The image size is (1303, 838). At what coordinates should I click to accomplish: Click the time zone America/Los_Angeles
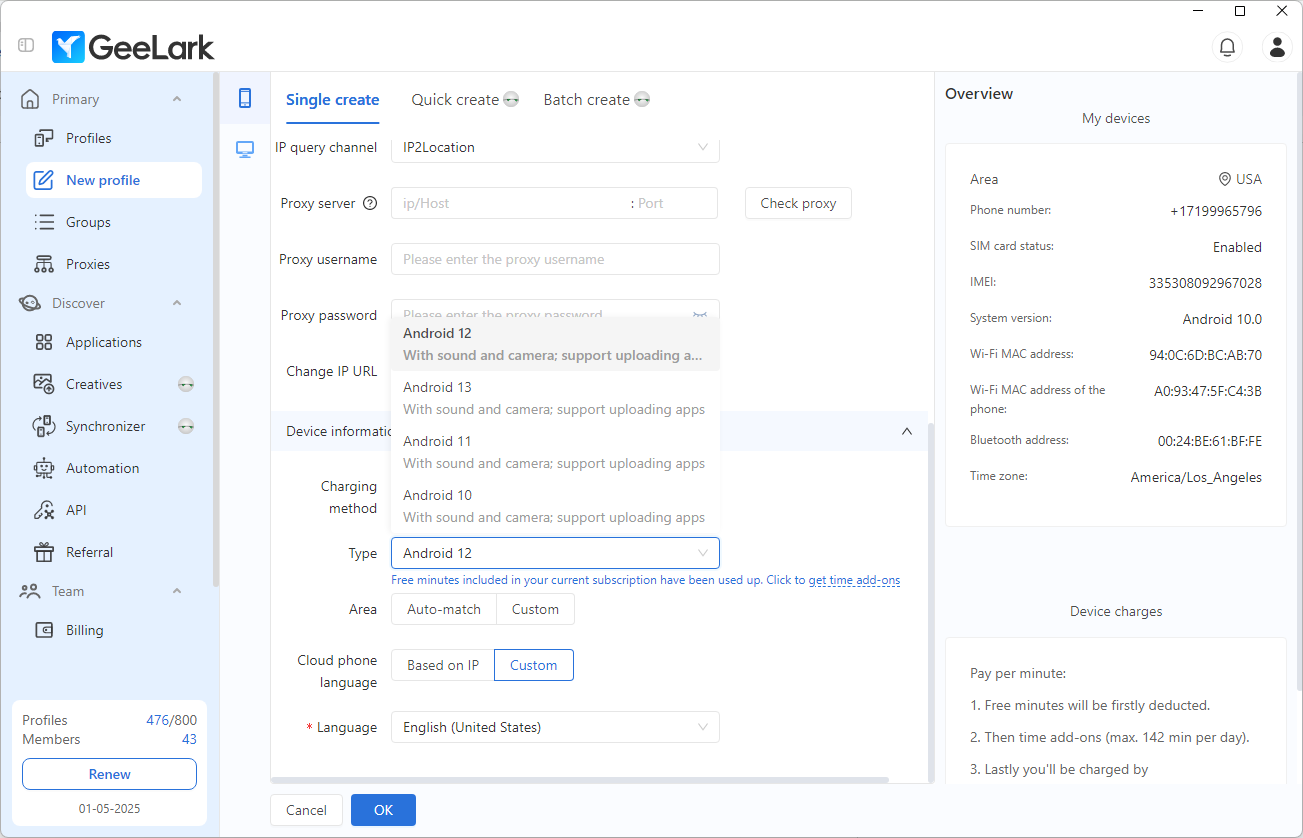pyautogui.click(x=1196, y=477)
